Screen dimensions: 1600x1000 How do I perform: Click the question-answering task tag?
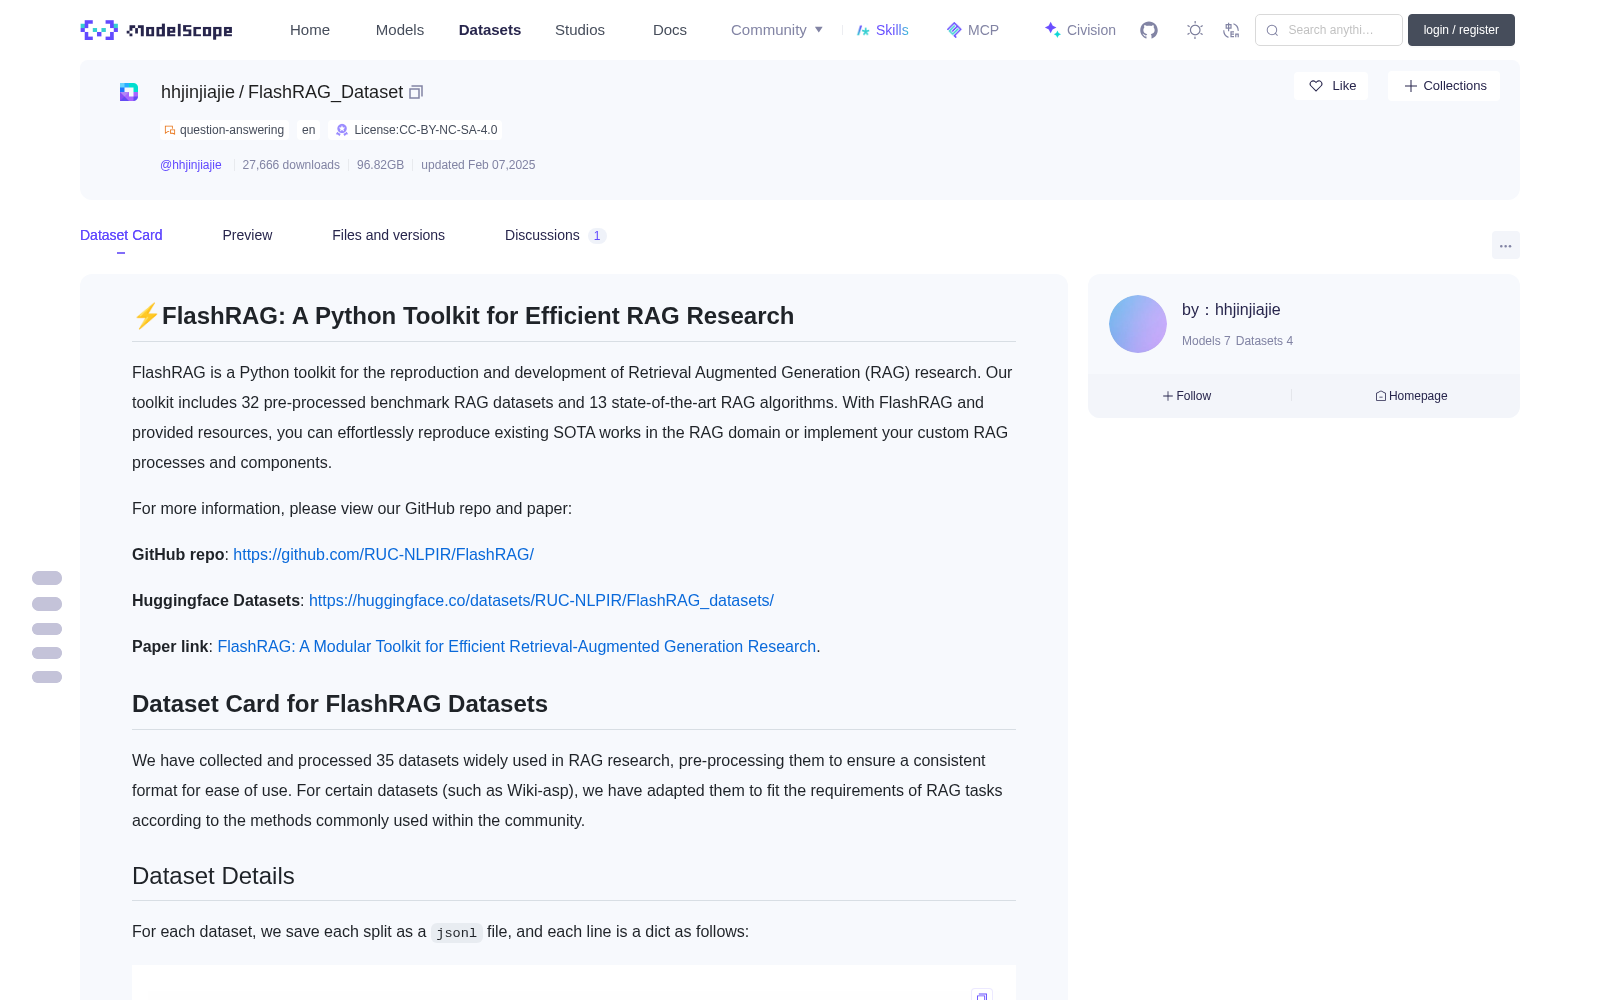pyautogui.click(x=225, y=130)
